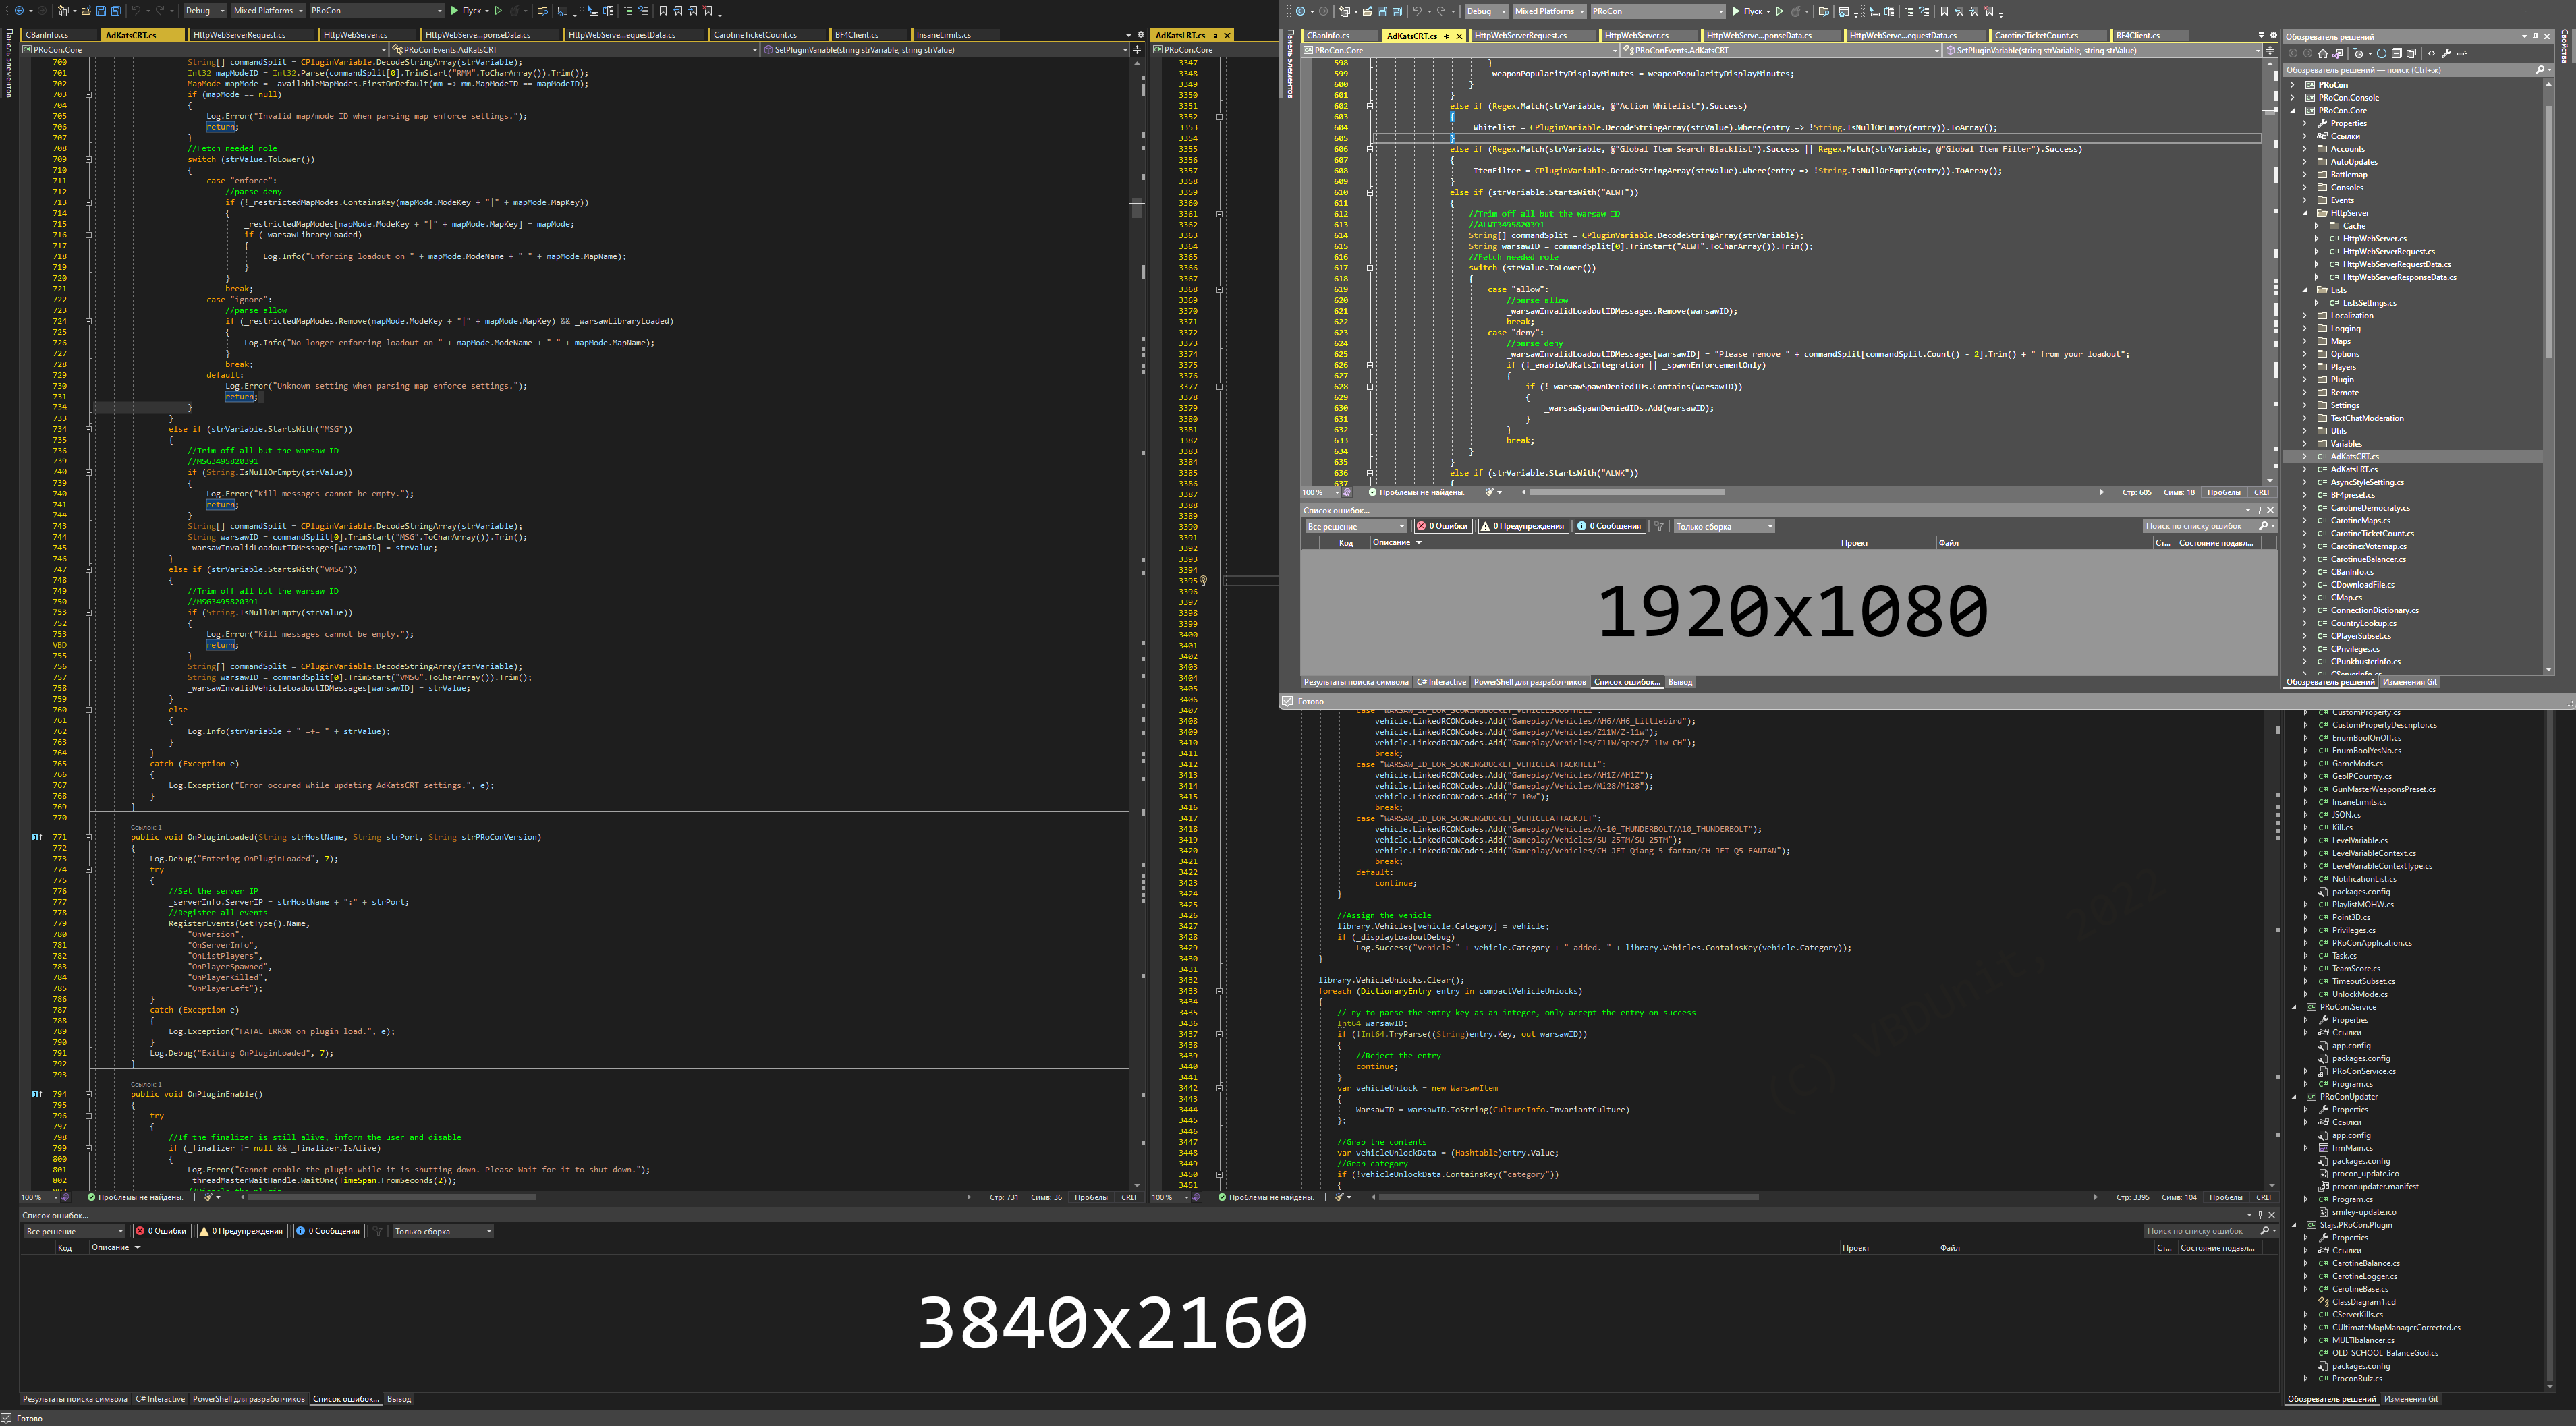Open Properties wrench in gray Solution Explorer toolbar

point(2447,53)
